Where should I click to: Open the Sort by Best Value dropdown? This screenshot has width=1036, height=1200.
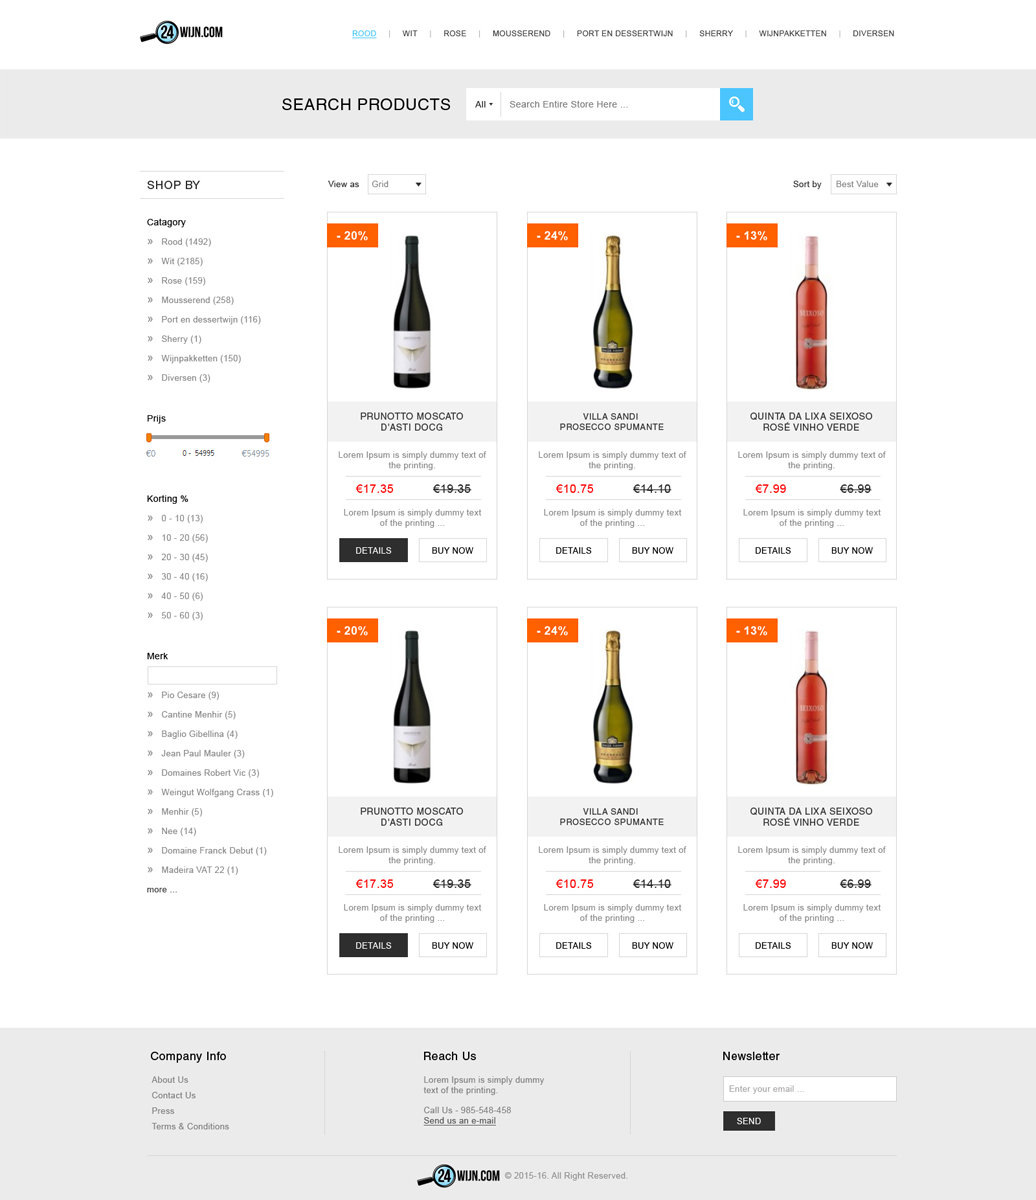(x=864, y=184)
